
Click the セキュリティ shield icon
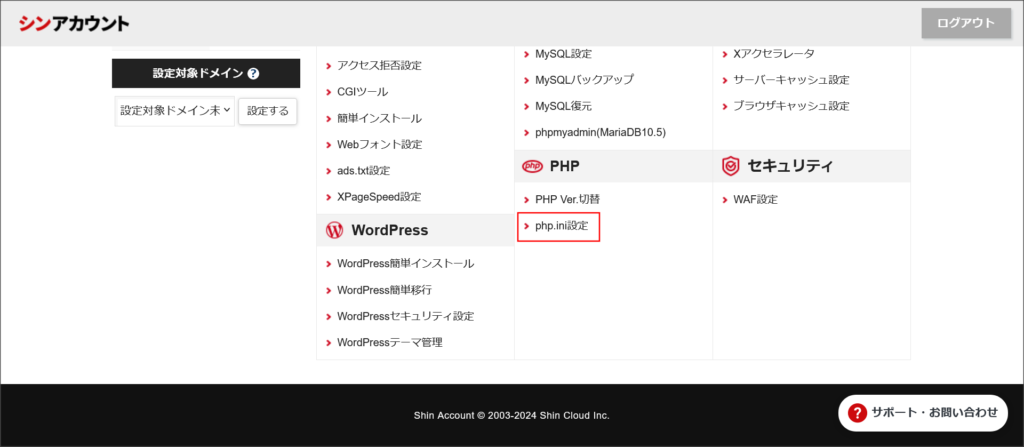730,166
